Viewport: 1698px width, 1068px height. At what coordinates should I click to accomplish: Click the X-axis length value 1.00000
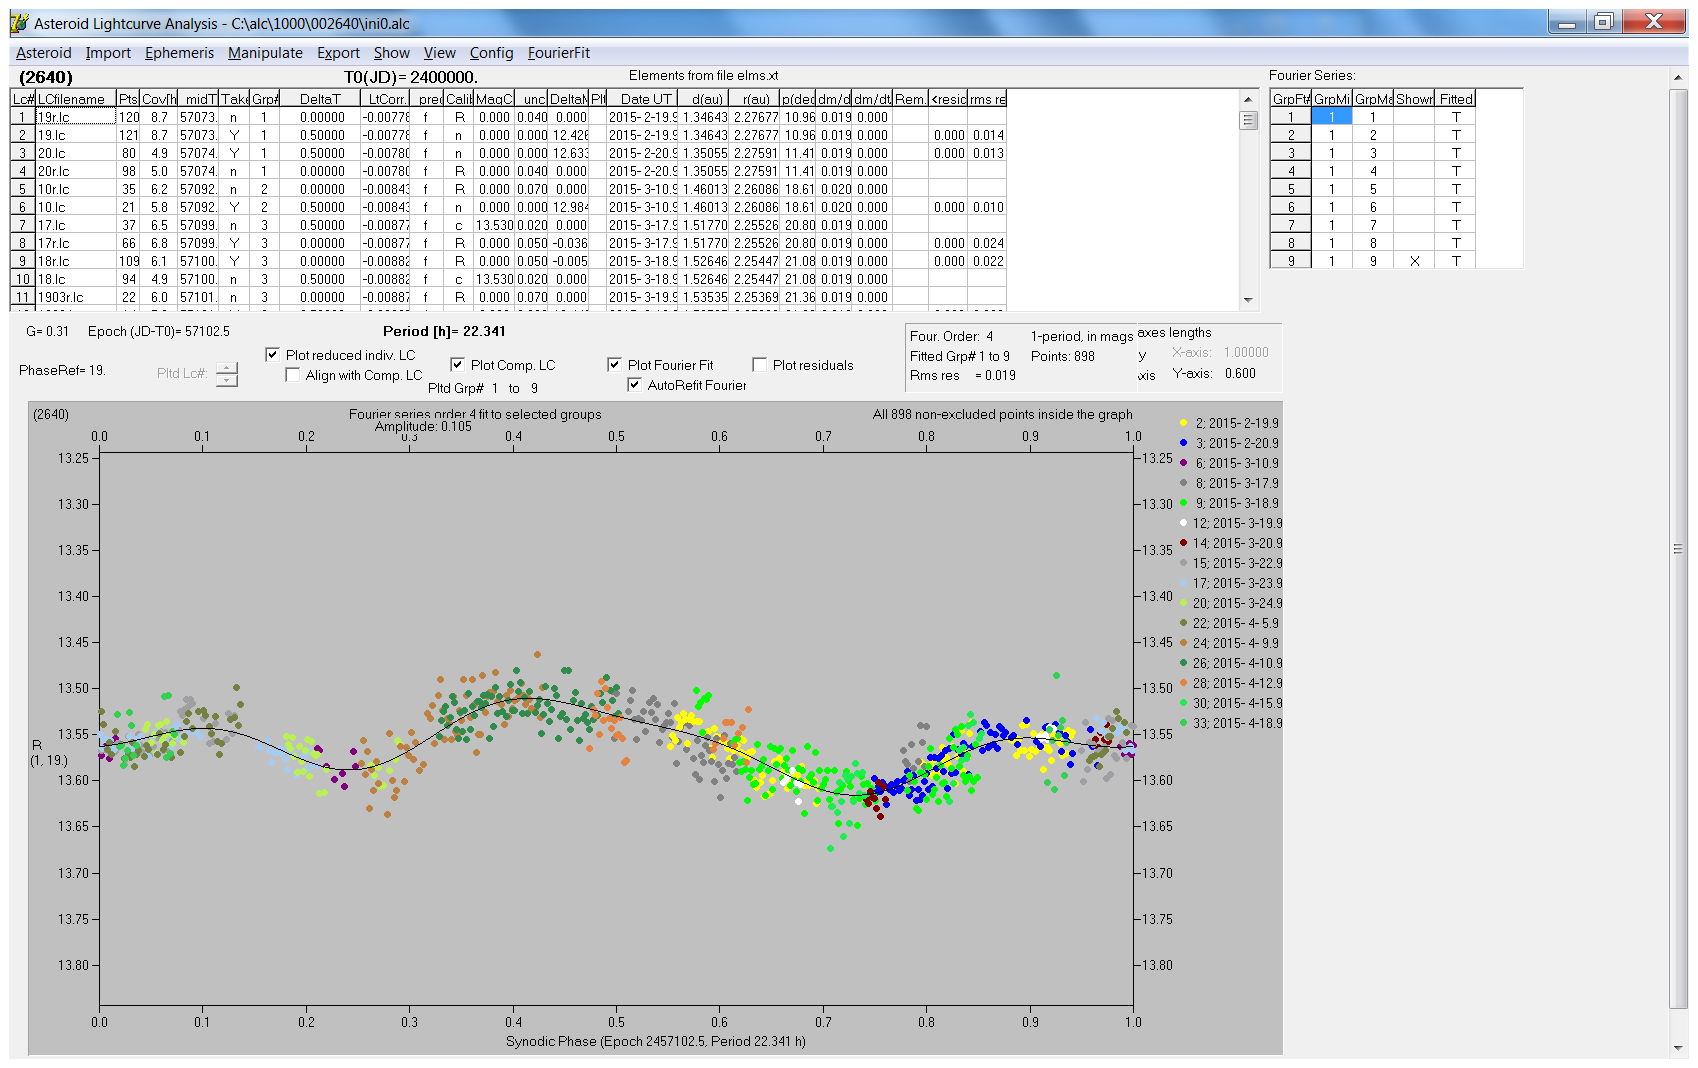click(1246, 352)
